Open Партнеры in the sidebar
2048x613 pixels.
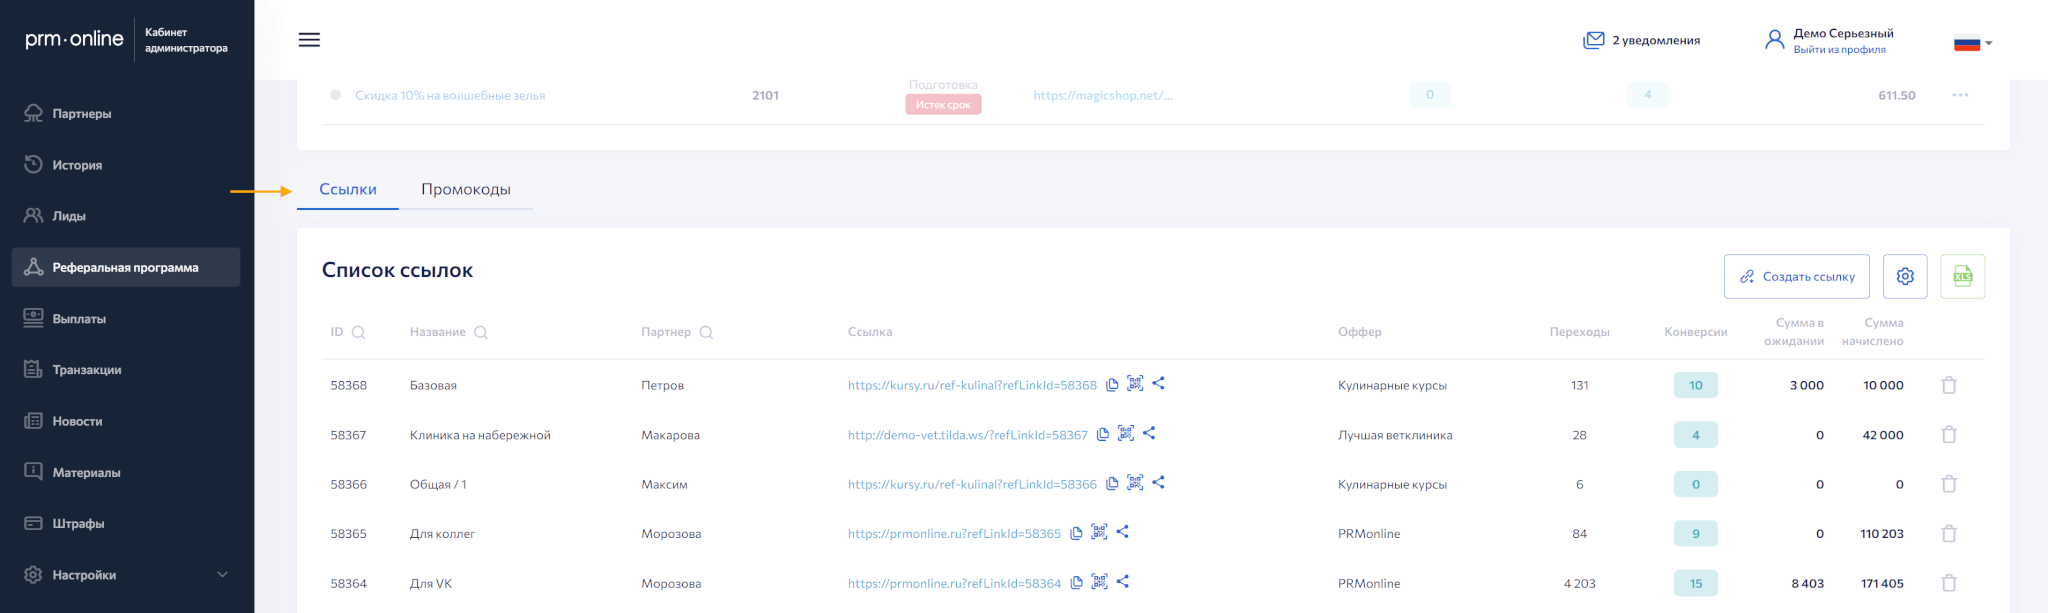click(126, 113)
